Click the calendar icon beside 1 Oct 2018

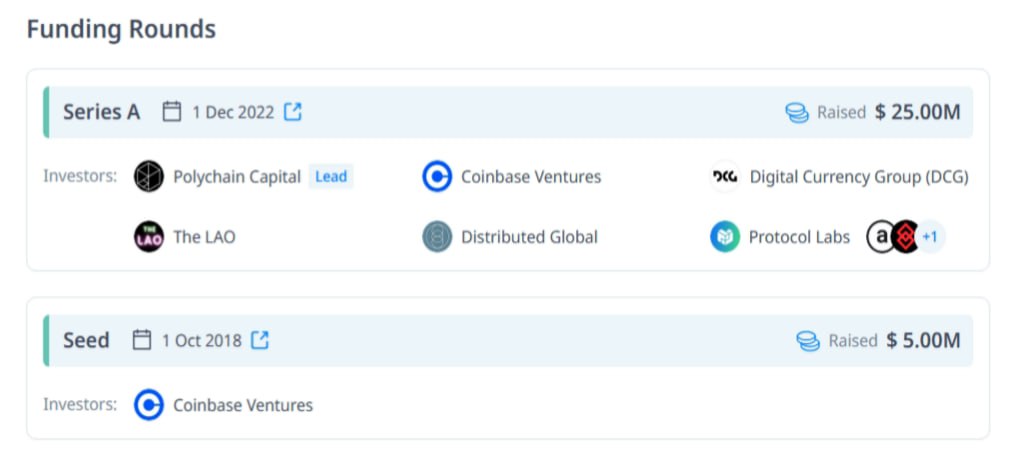click(x=142, y=340)
